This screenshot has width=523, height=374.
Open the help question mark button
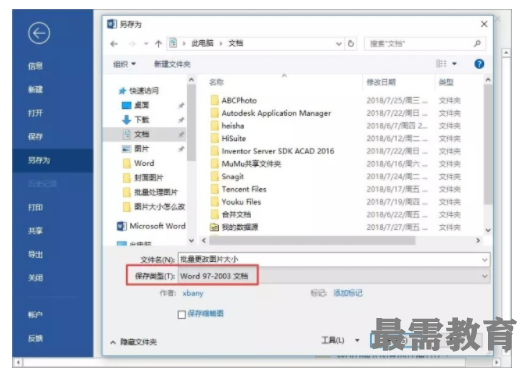[479, 64]
